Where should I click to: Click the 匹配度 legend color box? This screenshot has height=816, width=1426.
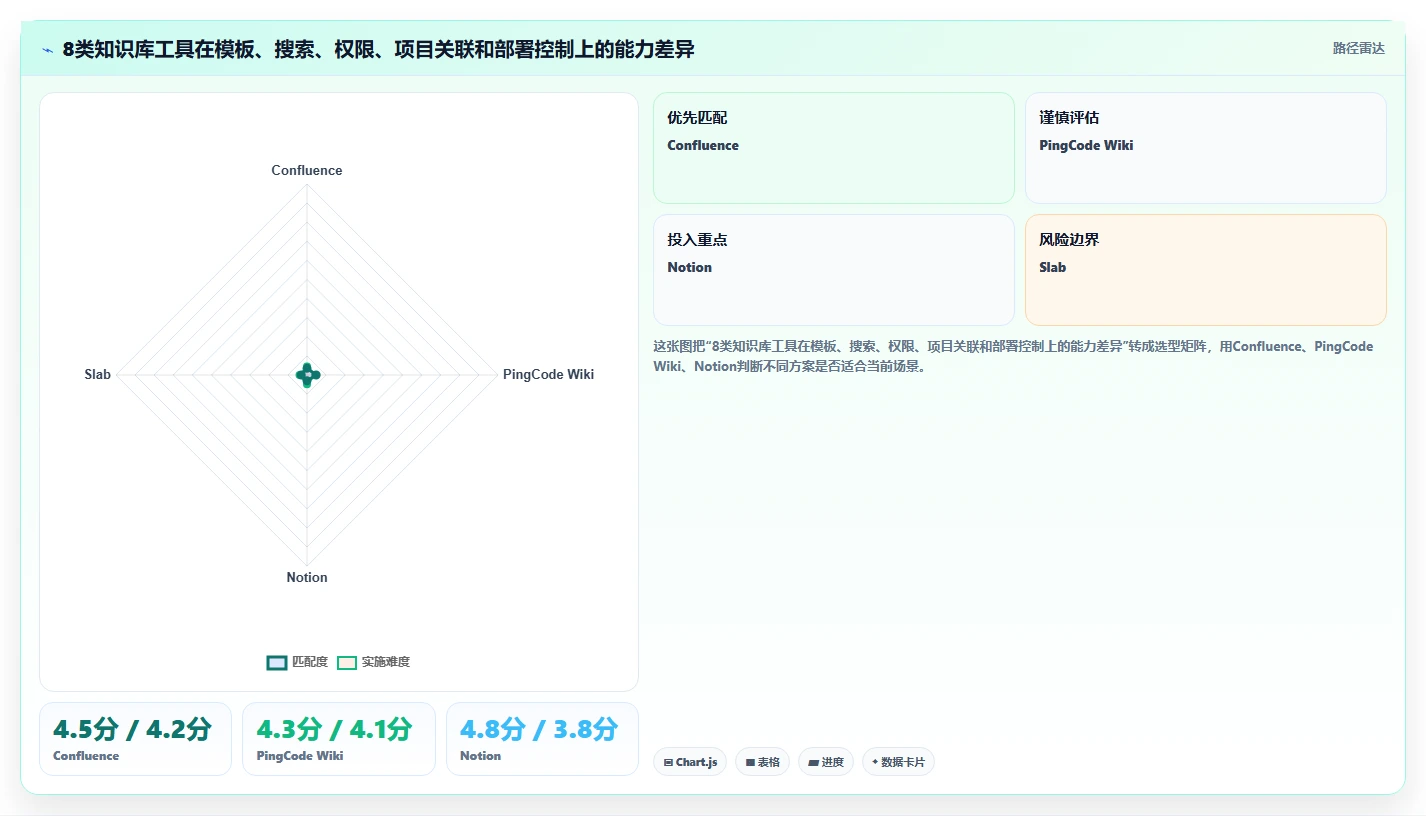point(277,662)
